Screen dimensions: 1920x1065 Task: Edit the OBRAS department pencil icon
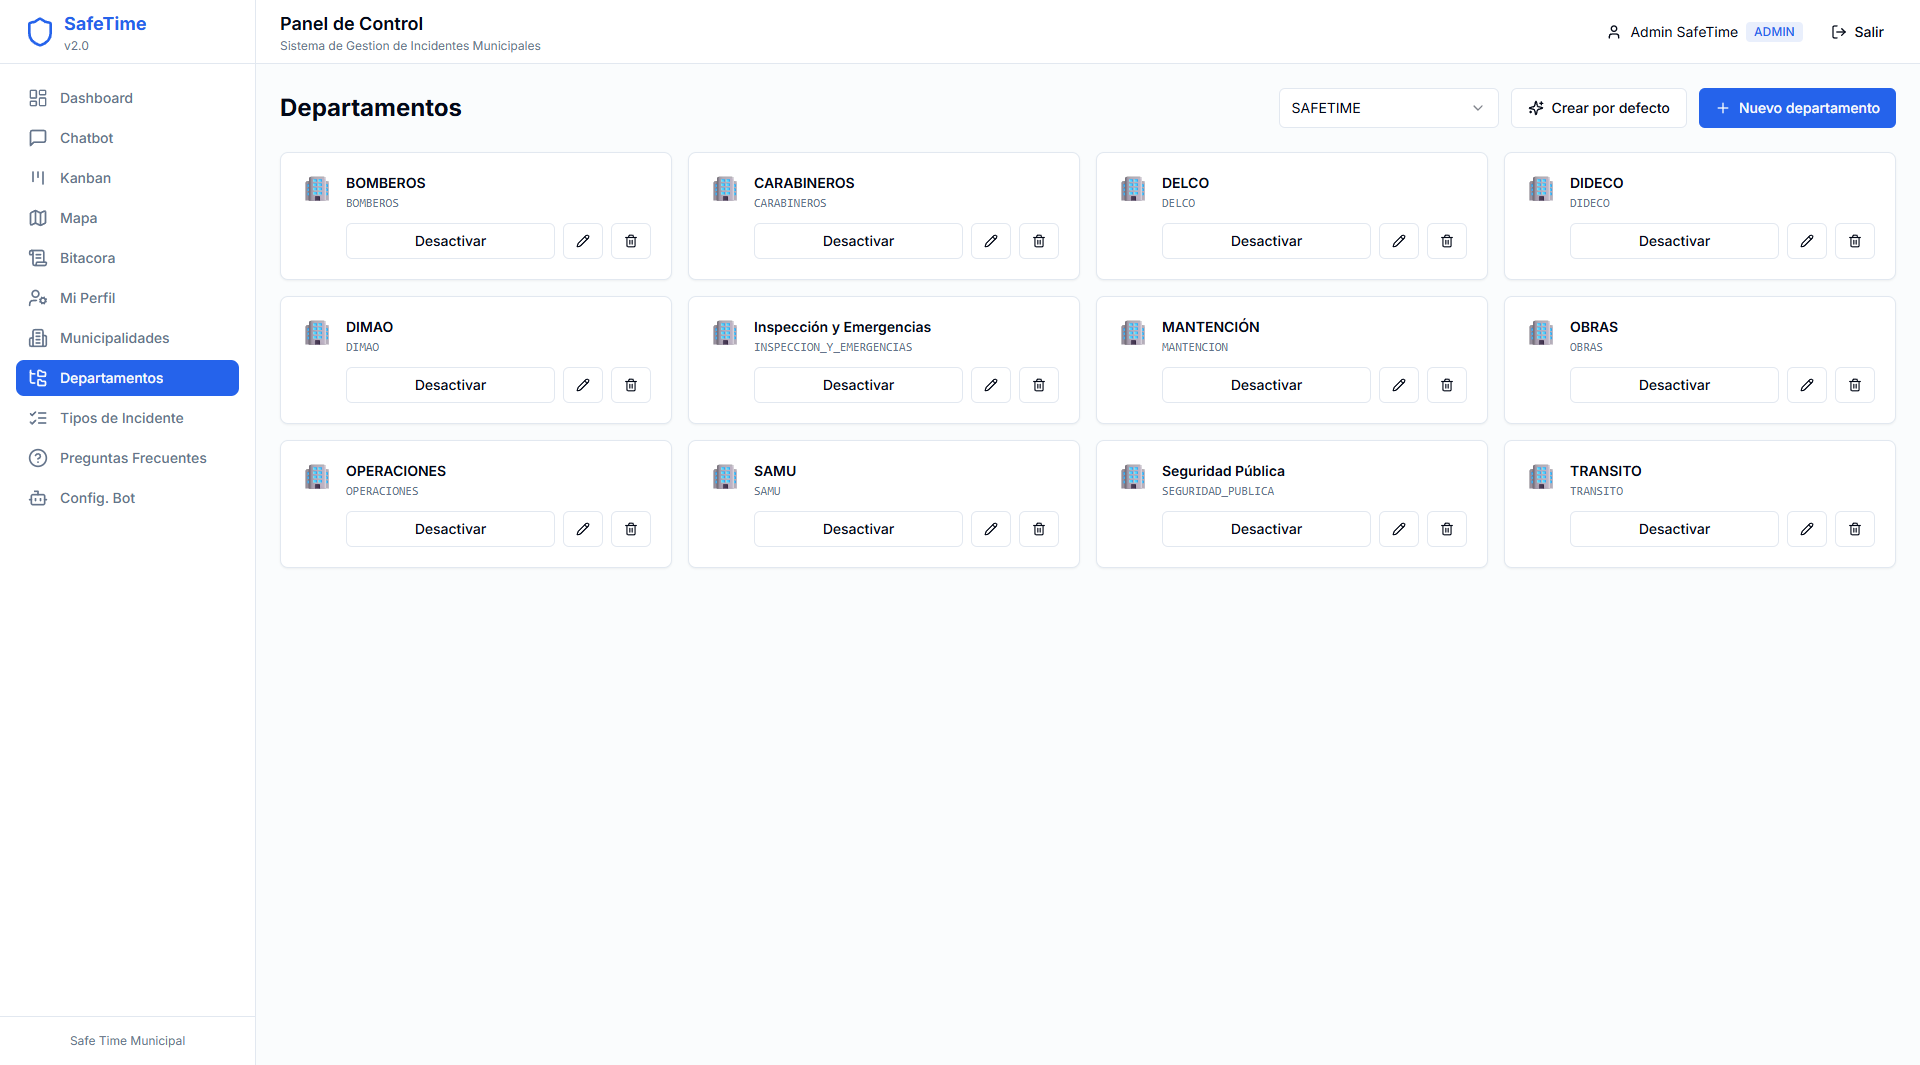click(1807, 385)
